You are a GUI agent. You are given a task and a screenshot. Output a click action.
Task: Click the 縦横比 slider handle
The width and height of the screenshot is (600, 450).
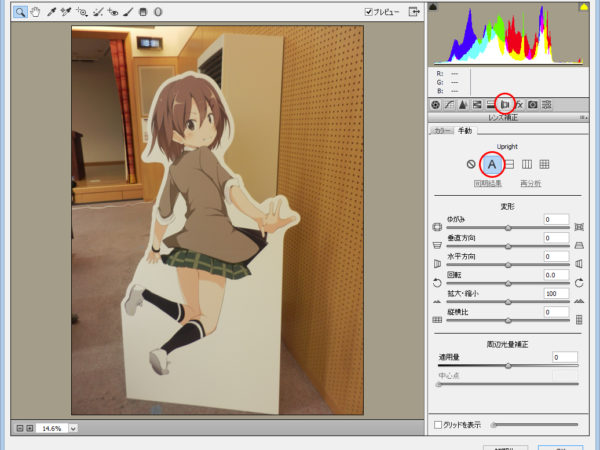click(x=508, y=321)
